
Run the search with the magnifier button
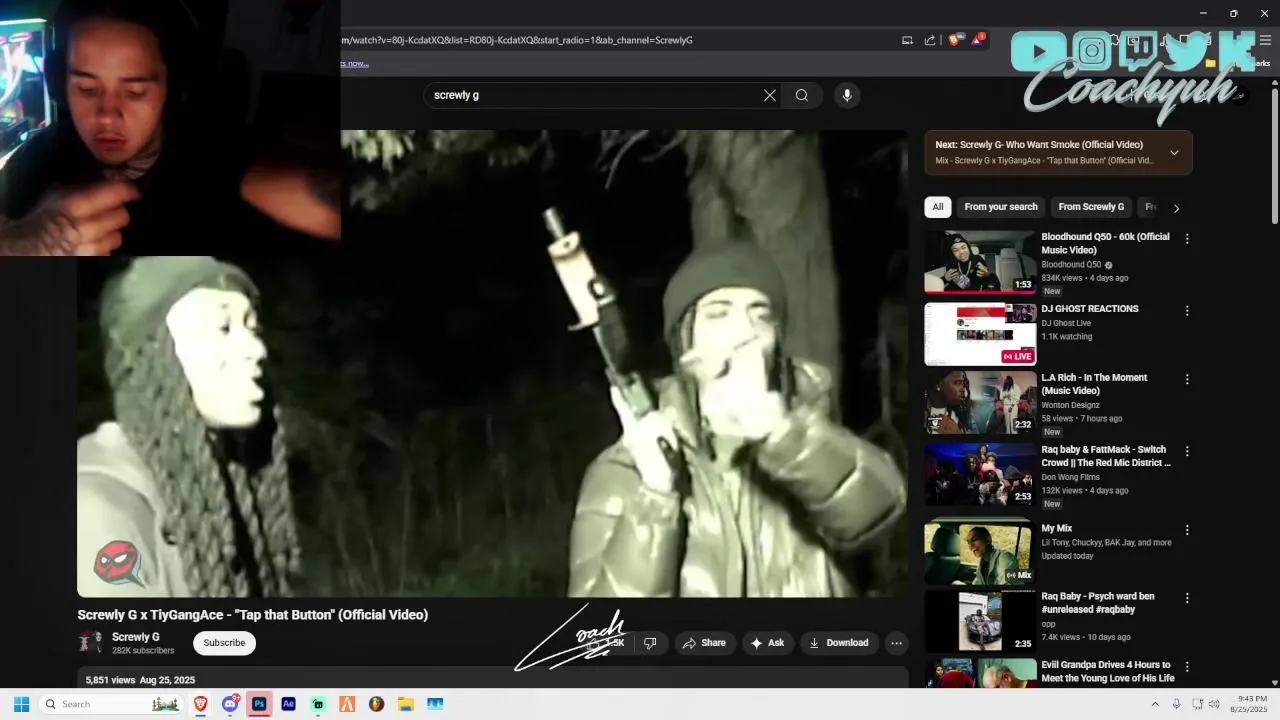[x=802, y=95]
